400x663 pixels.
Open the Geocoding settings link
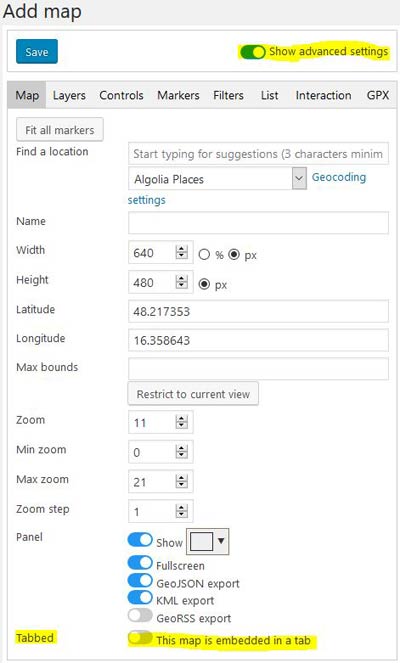tap(247, 189)
